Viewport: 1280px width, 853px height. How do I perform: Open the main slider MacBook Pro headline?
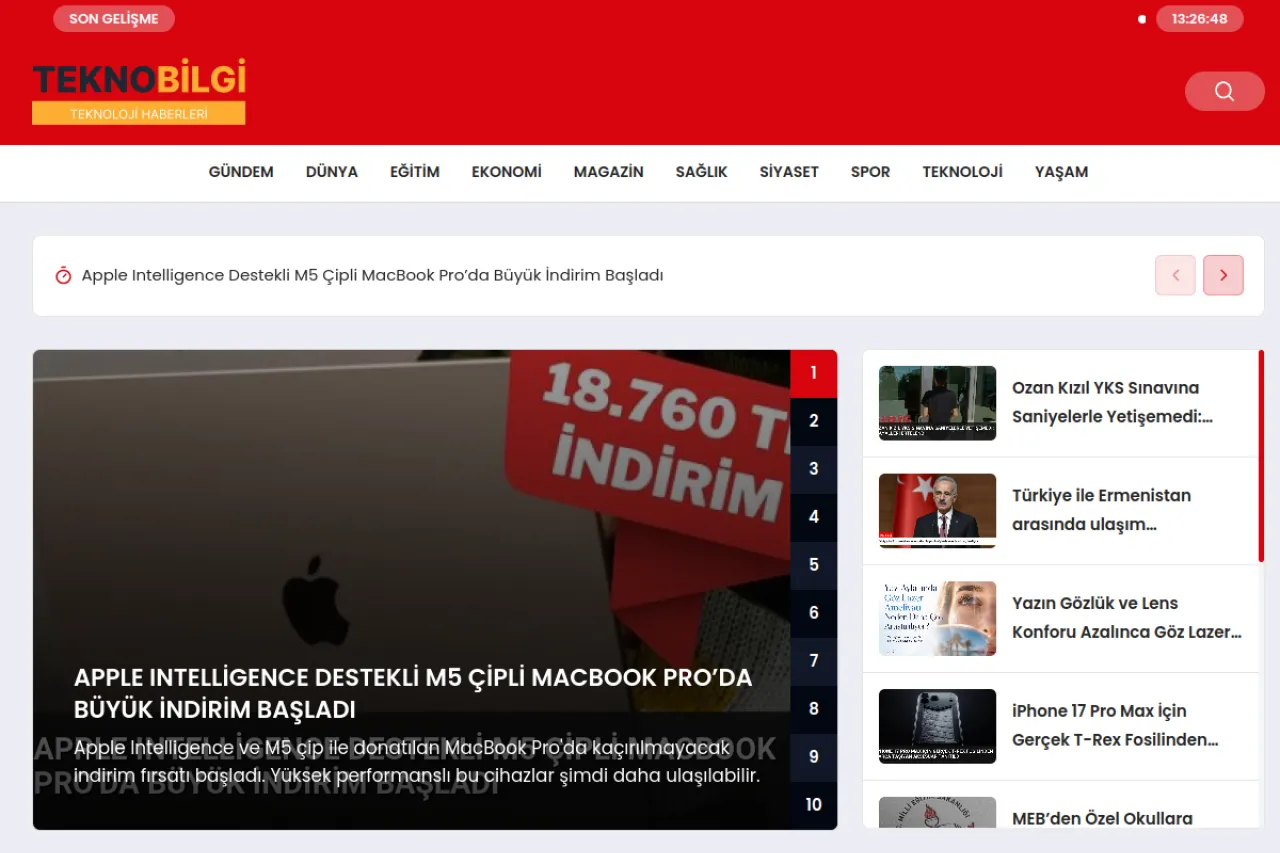(413, 693)
